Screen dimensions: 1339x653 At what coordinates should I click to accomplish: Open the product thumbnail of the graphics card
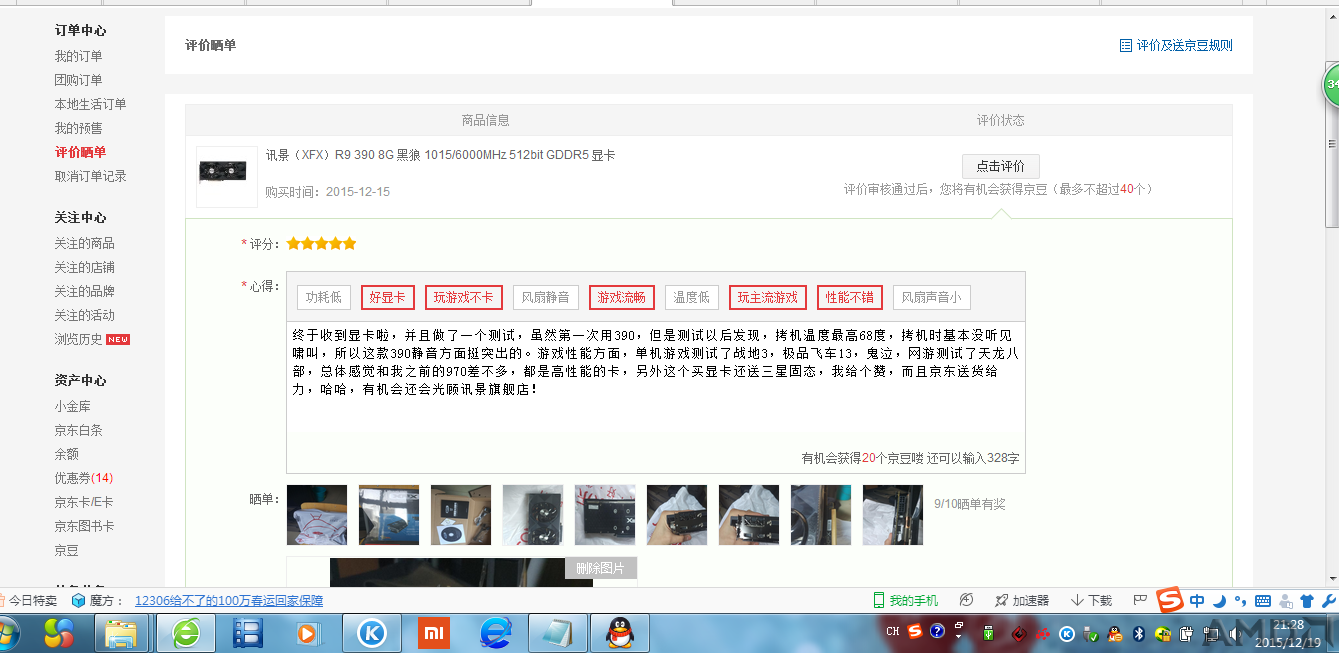pos(227,177)
